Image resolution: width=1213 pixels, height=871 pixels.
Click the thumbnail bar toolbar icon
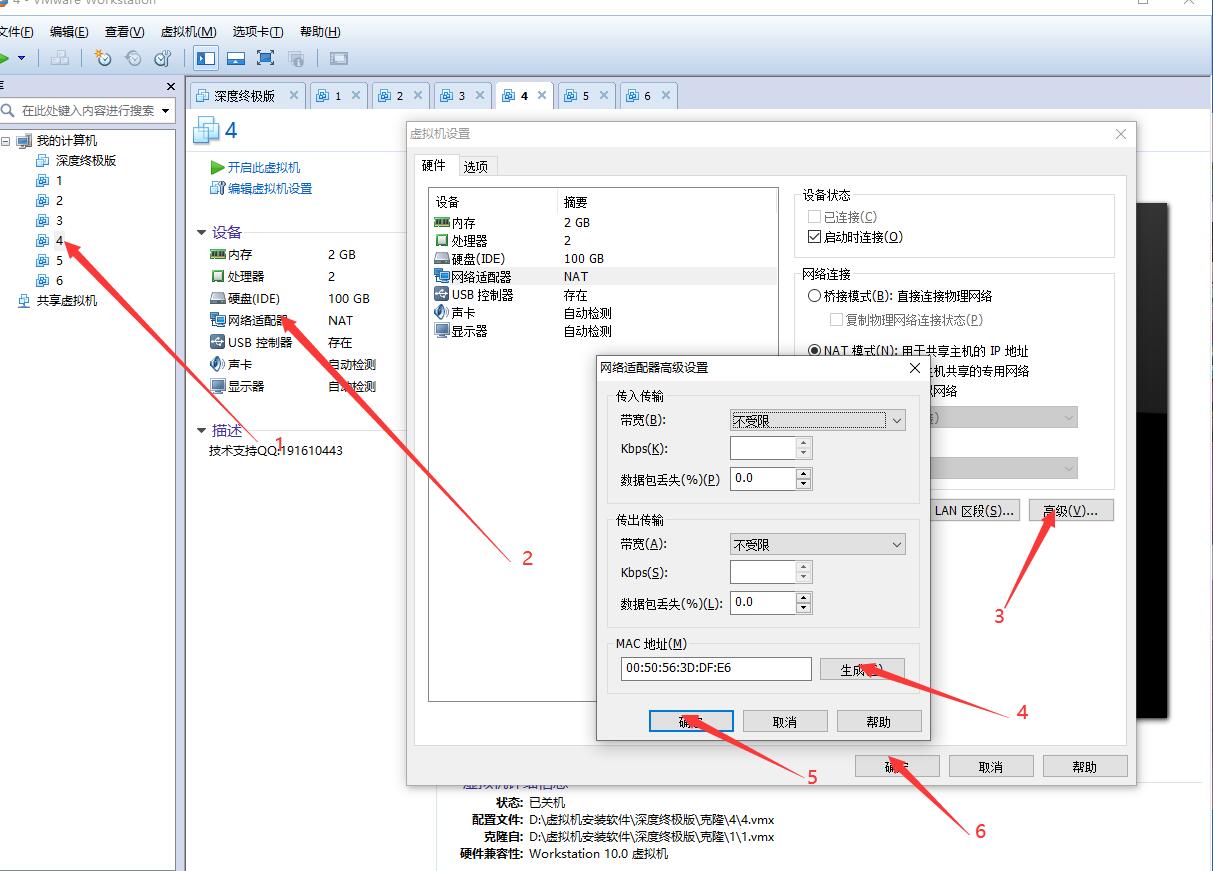[236, 58]
